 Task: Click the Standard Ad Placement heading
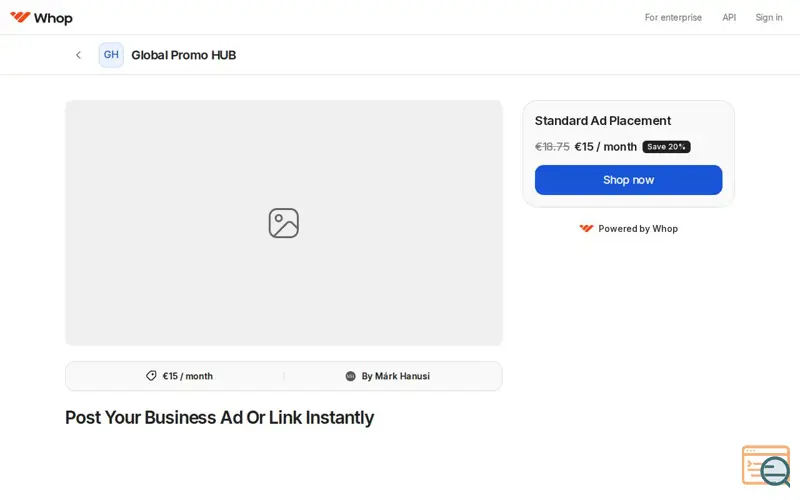(603, 121)
